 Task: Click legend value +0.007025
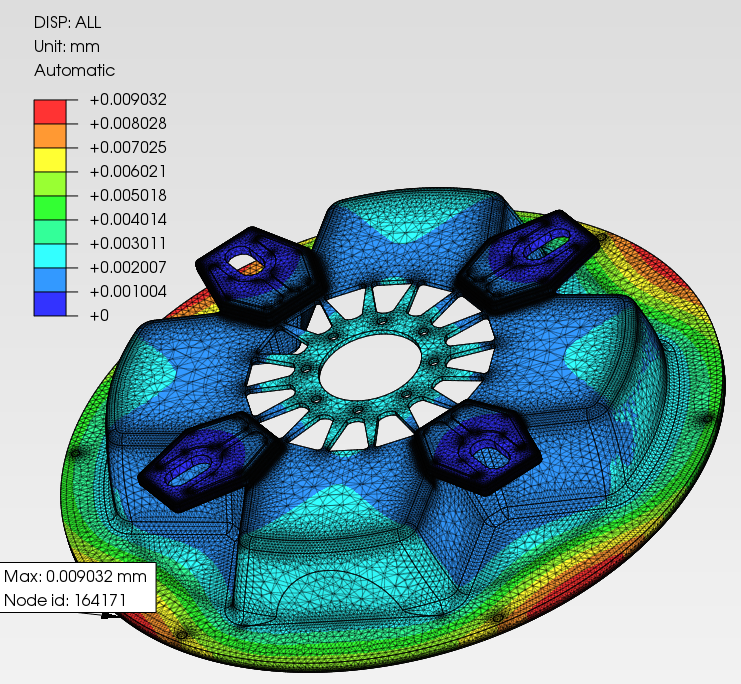click(128, 147)
